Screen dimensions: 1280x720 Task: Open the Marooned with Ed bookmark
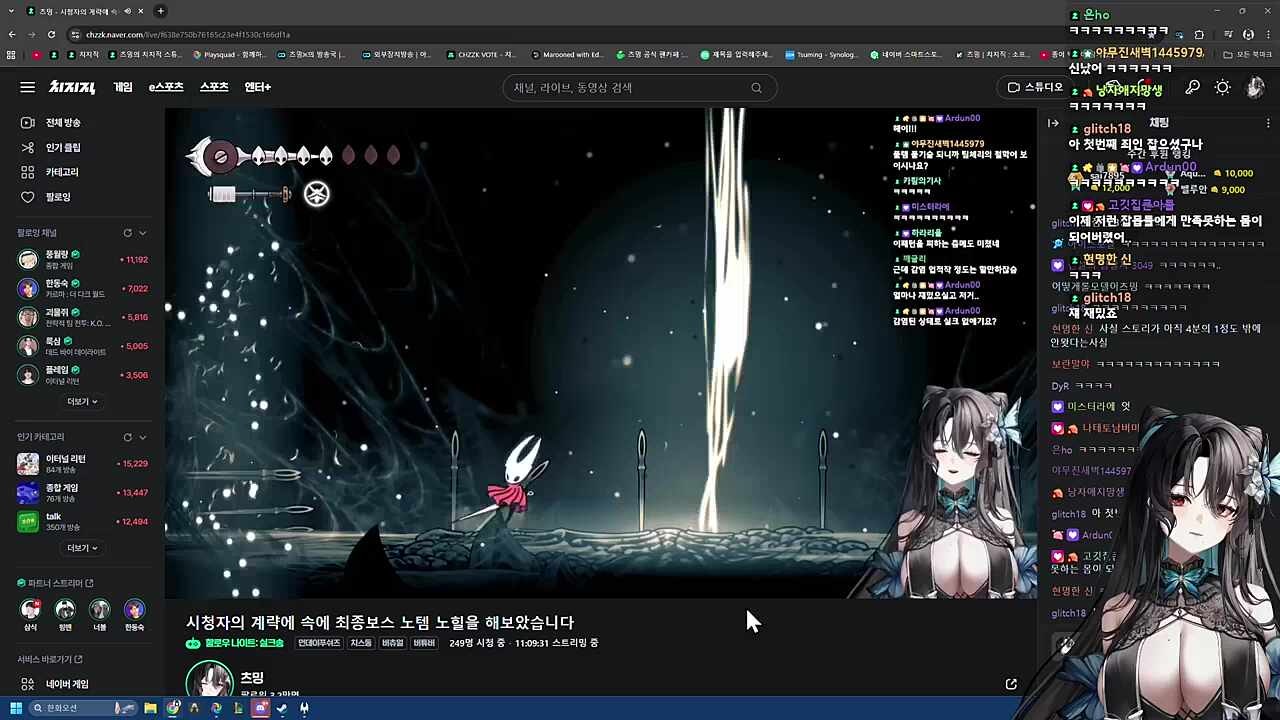point(567,55)
